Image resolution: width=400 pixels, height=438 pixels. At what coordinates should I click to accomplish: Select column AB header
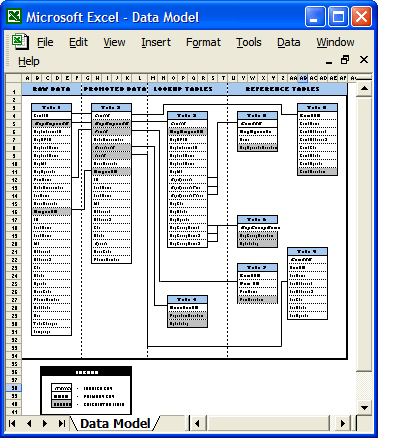pos(303,78)
